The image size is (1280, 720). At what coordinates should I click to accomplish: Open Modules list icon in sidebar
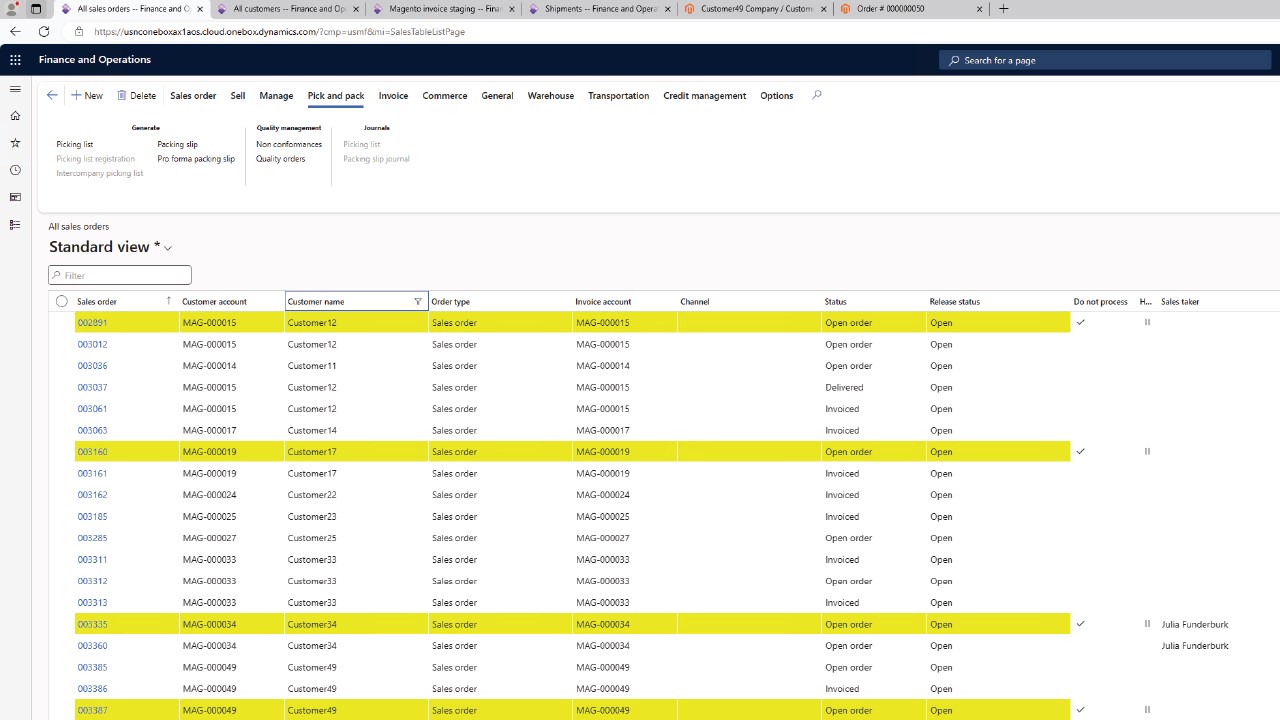pyautogui.click(x=15, y=225)
